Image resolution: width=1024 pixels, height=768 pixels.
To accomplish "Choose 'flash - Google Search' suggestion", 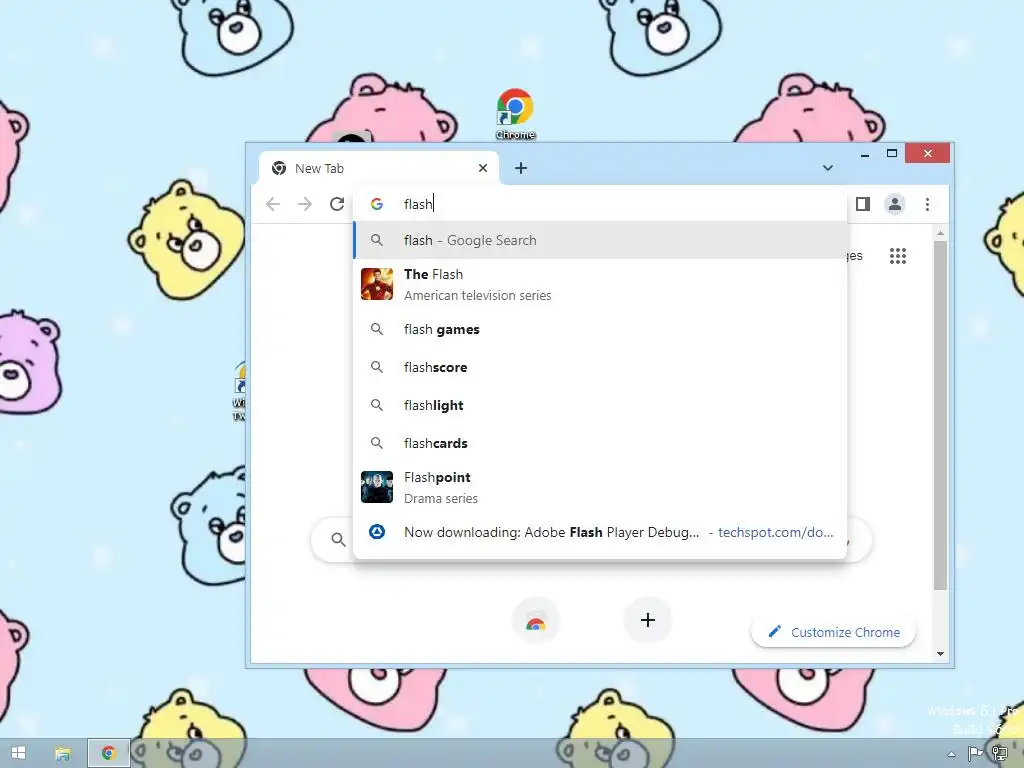I will tap(600, 240).
